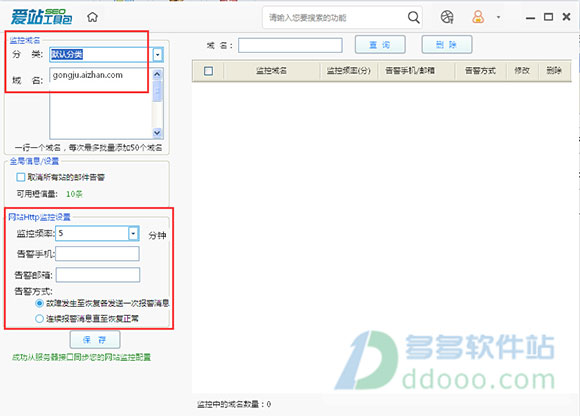Screen dimensions: 580x416
Task: Minimize the window
Action: click(530, 18)
